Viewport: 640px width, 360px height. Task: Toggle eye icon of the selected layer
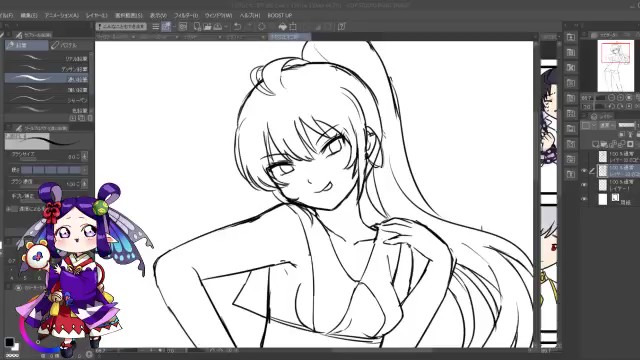click(584, 171)
